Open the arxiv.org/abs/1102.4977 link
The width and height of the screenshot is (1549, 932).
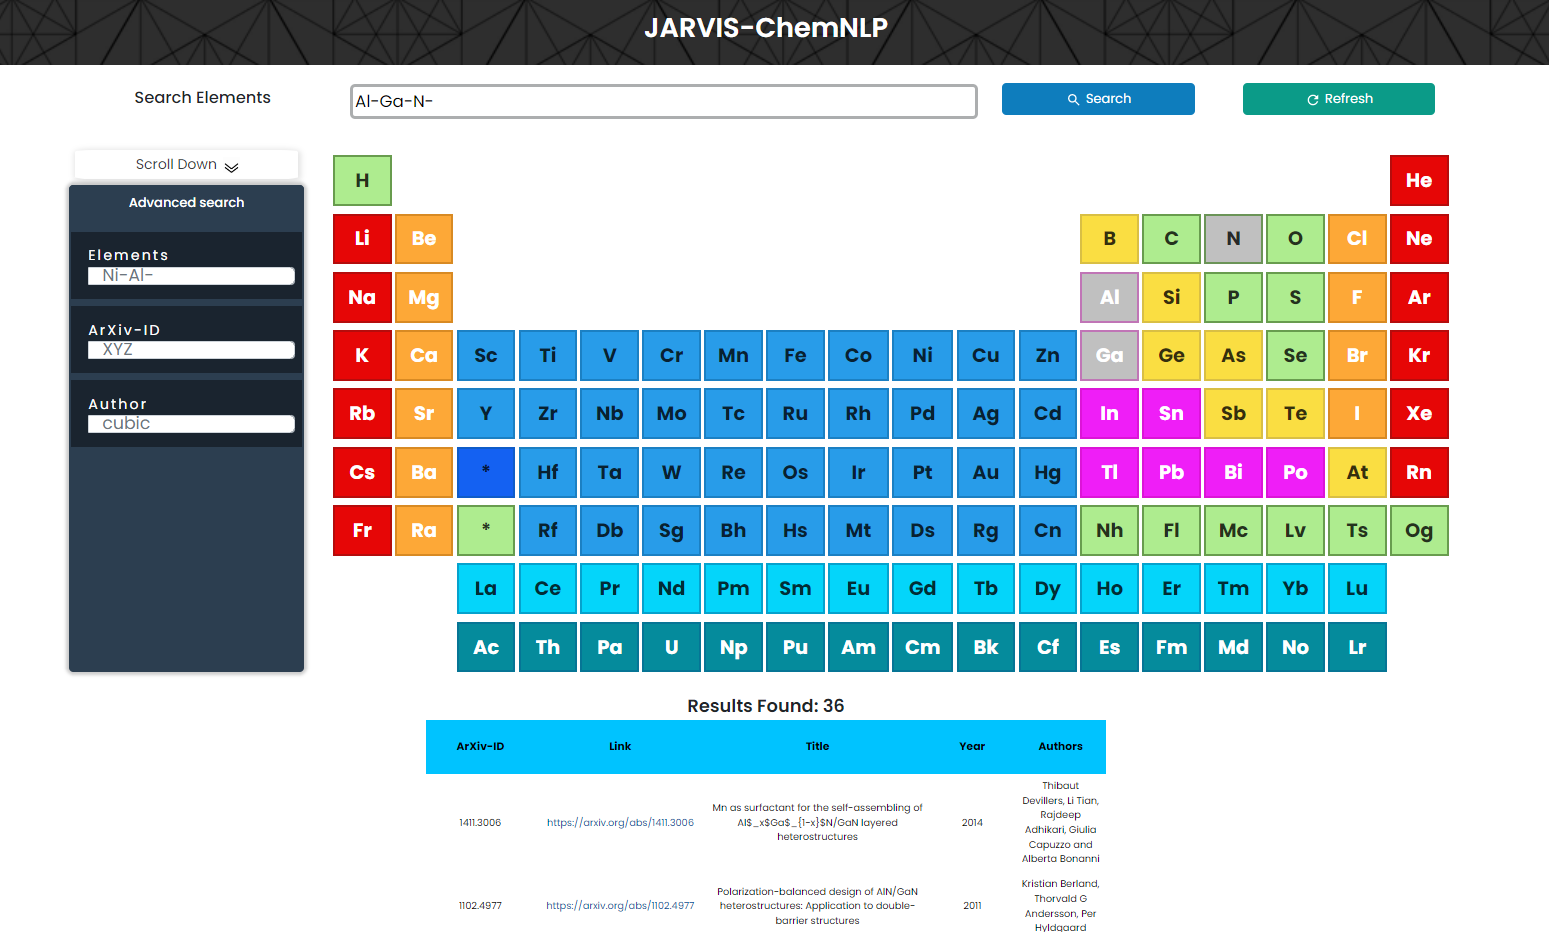pos(620,906)
